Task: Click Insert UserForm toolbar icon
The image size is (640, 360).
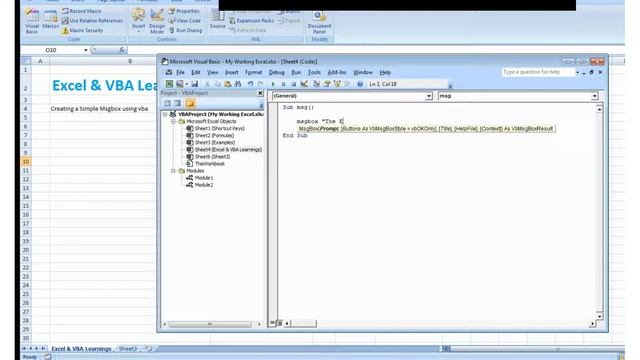Action: [x=179, y=84]
